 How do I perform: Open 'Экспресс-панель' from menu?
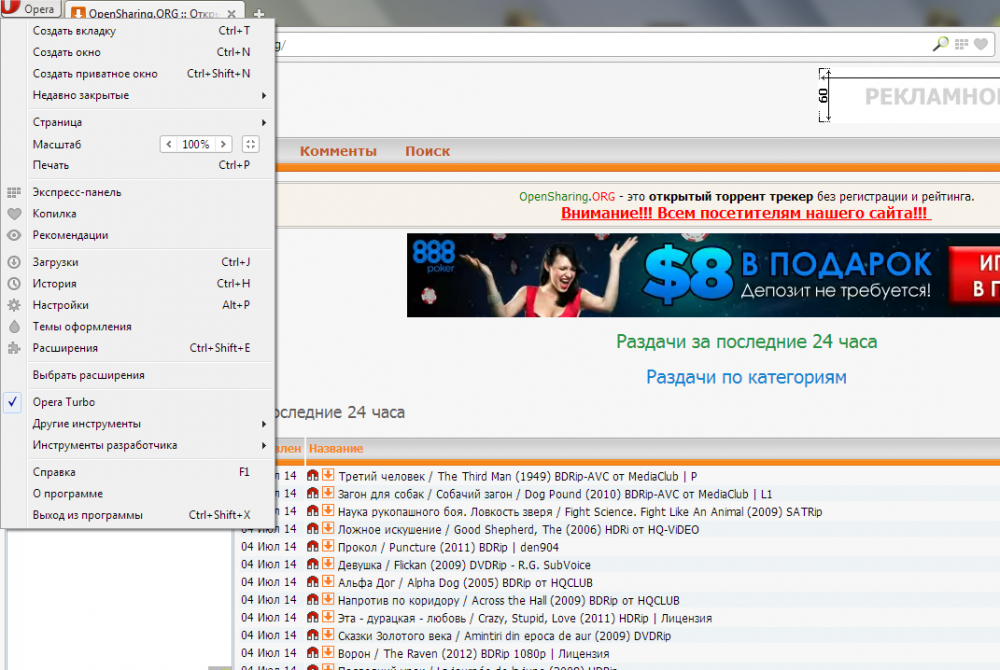138,193
